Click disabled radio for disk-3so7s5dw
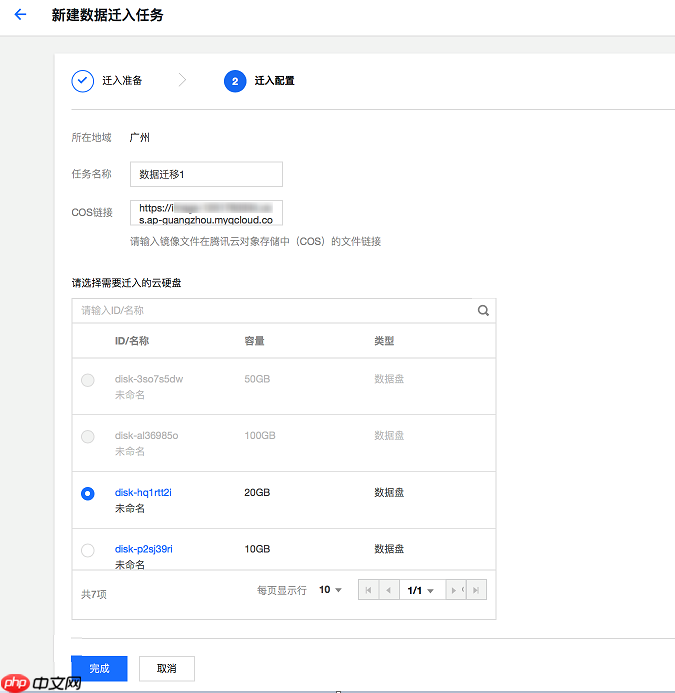The width and height of the screenshot is (675, 693). click(88, 380)
